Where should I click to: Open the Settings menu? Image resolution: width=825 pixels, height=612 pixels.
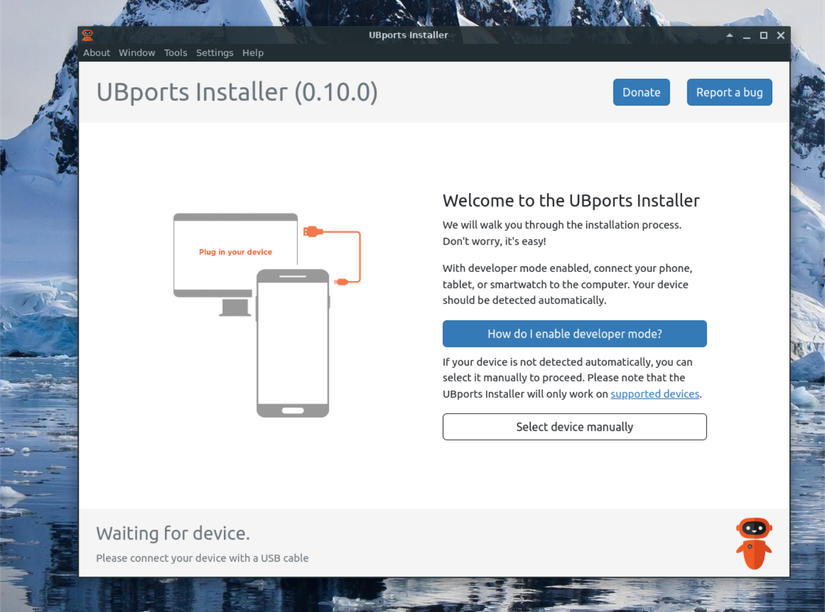pyautogui.click(x=214, y=52)
